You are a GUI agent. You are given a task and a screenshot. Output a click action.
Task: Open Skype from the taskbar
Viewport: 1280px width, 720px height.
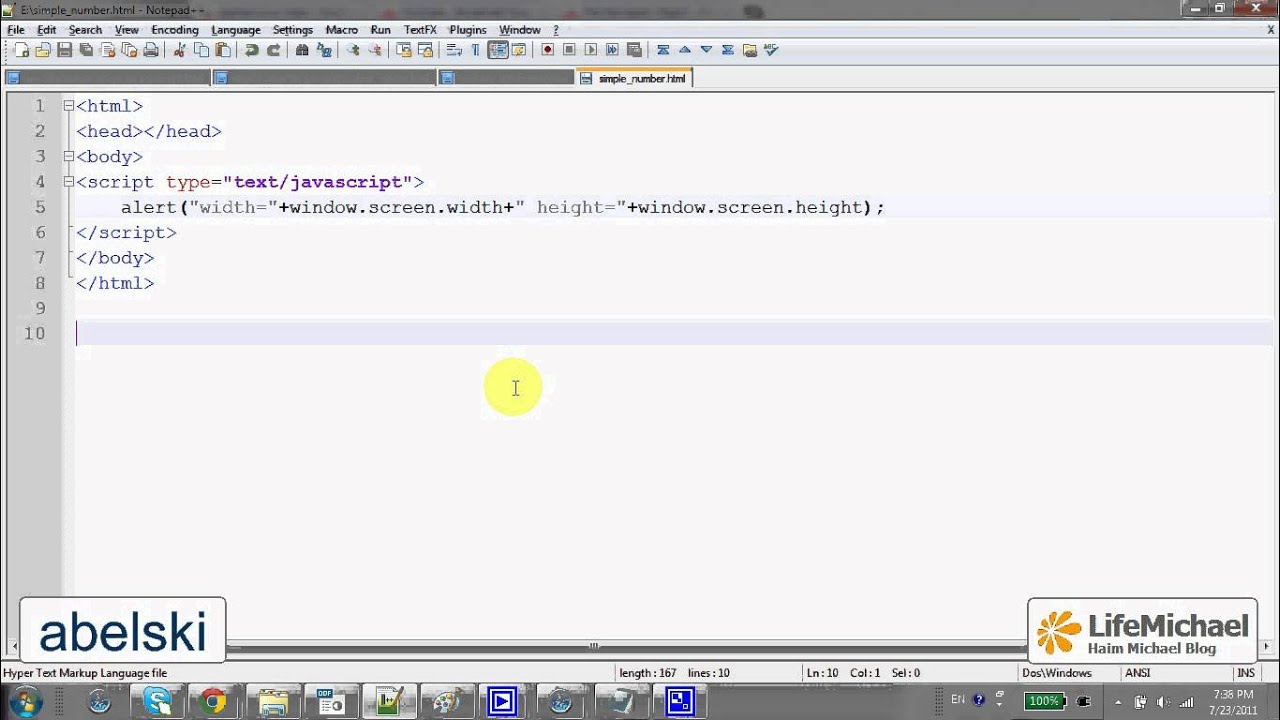[157, 701]
